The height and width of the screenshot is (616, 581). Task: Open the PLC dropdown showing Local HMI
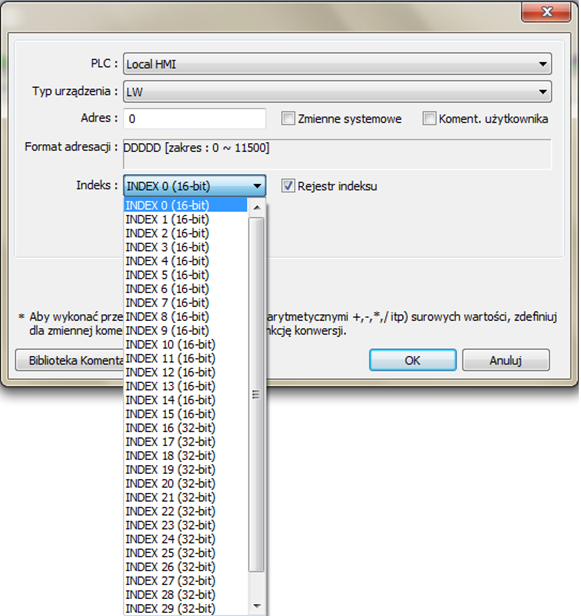pyautogui.click(x=337, y=64)
